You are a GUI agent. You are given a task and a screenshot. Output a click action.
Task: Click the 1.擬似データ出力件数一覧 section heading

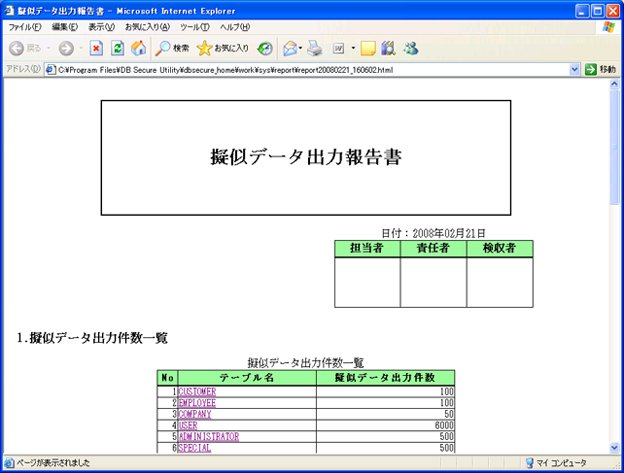click(92, 338)
